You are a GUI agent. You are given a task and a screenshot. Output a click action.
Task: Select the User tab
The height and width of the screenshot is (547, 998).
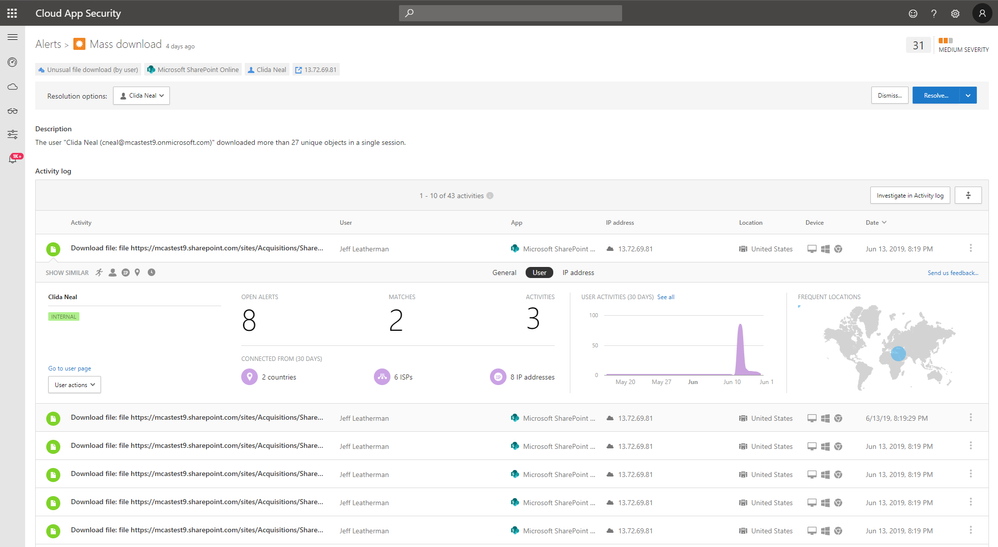[539, 273]
